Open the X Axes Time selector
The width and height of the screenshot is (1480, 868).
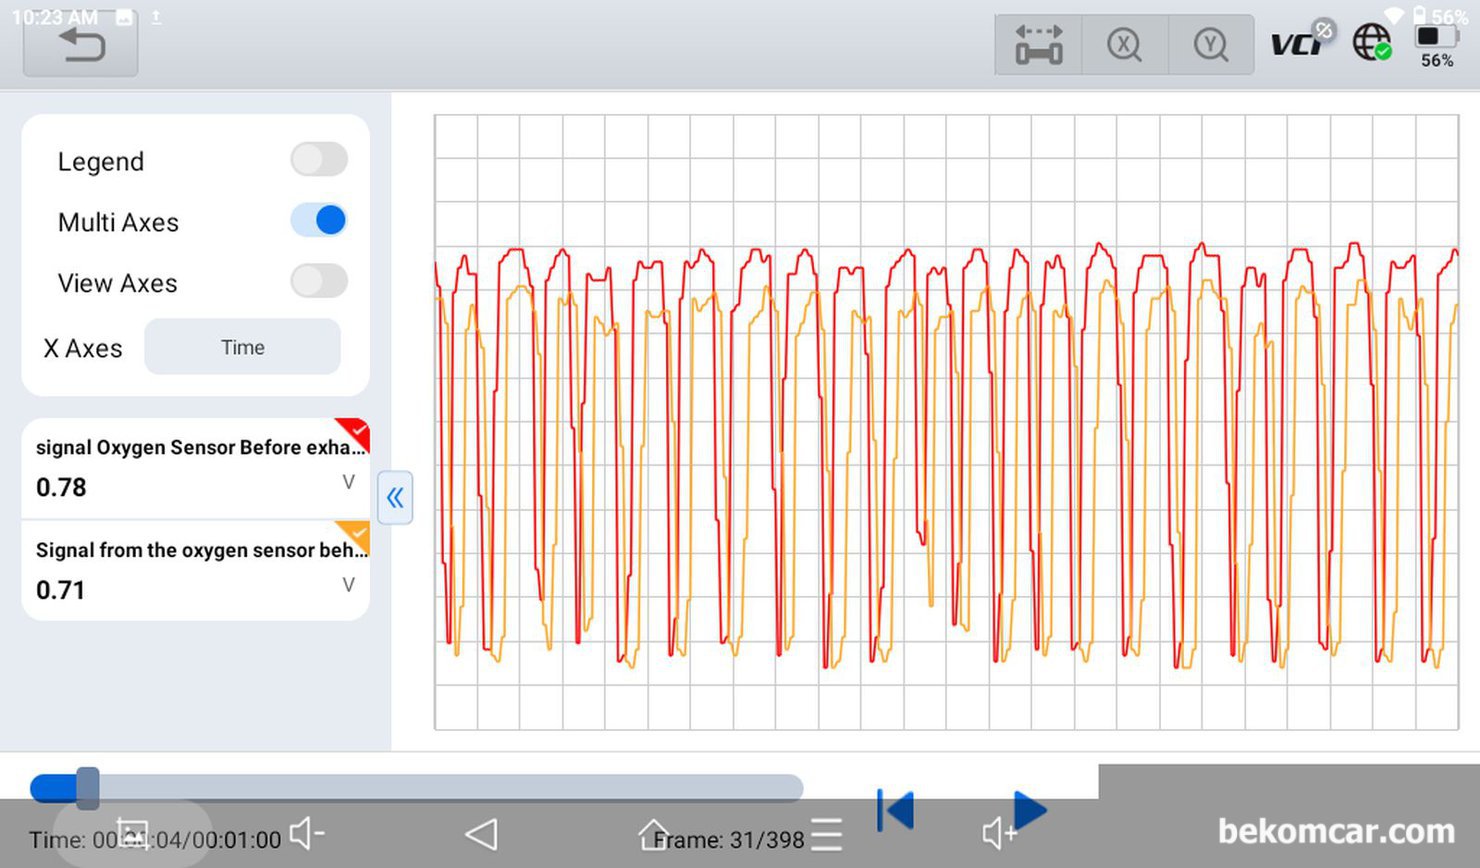click(243, 347)
